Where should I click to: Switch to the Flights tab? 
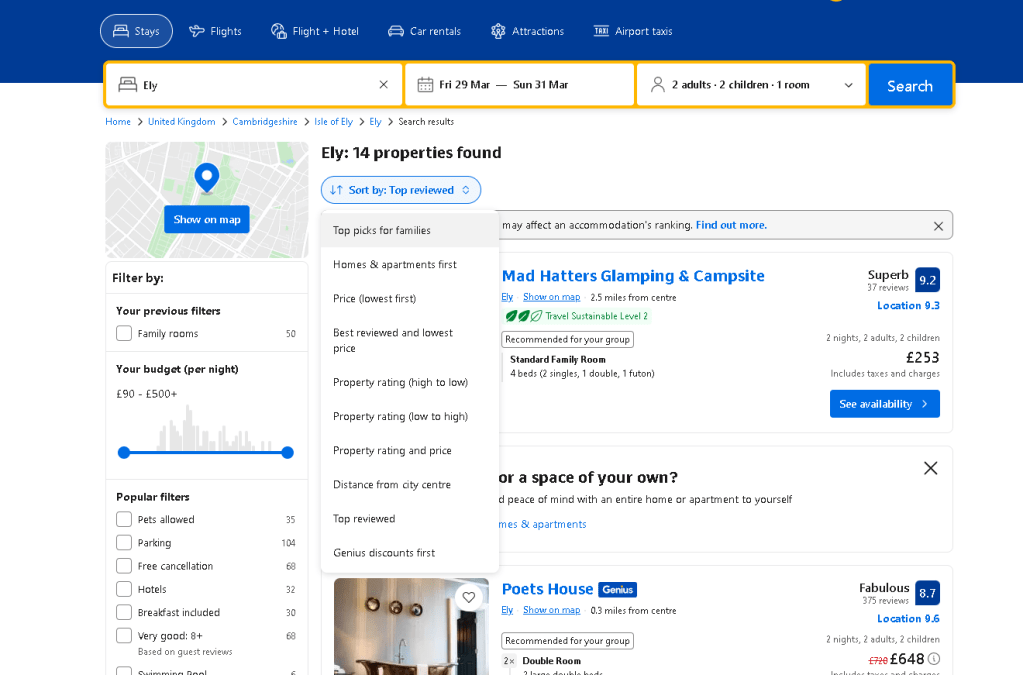pyautogui.click(x=215, y=31)
